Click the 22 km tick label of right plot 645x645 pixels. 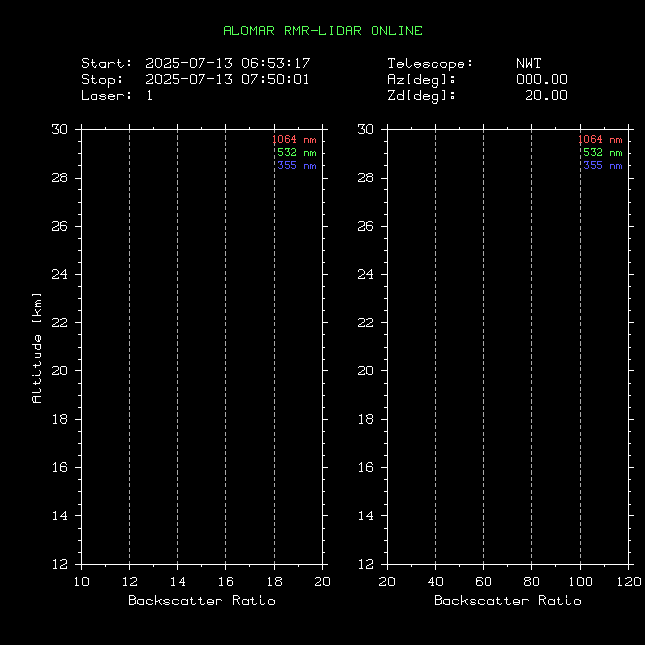[x=366, y=322]
